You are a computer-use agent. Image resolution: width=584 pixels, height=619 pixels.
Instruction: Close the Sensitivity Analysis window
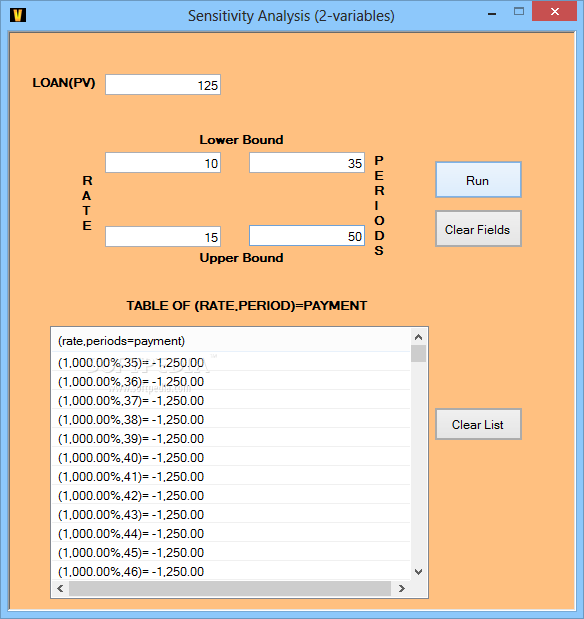pos(554,11)
